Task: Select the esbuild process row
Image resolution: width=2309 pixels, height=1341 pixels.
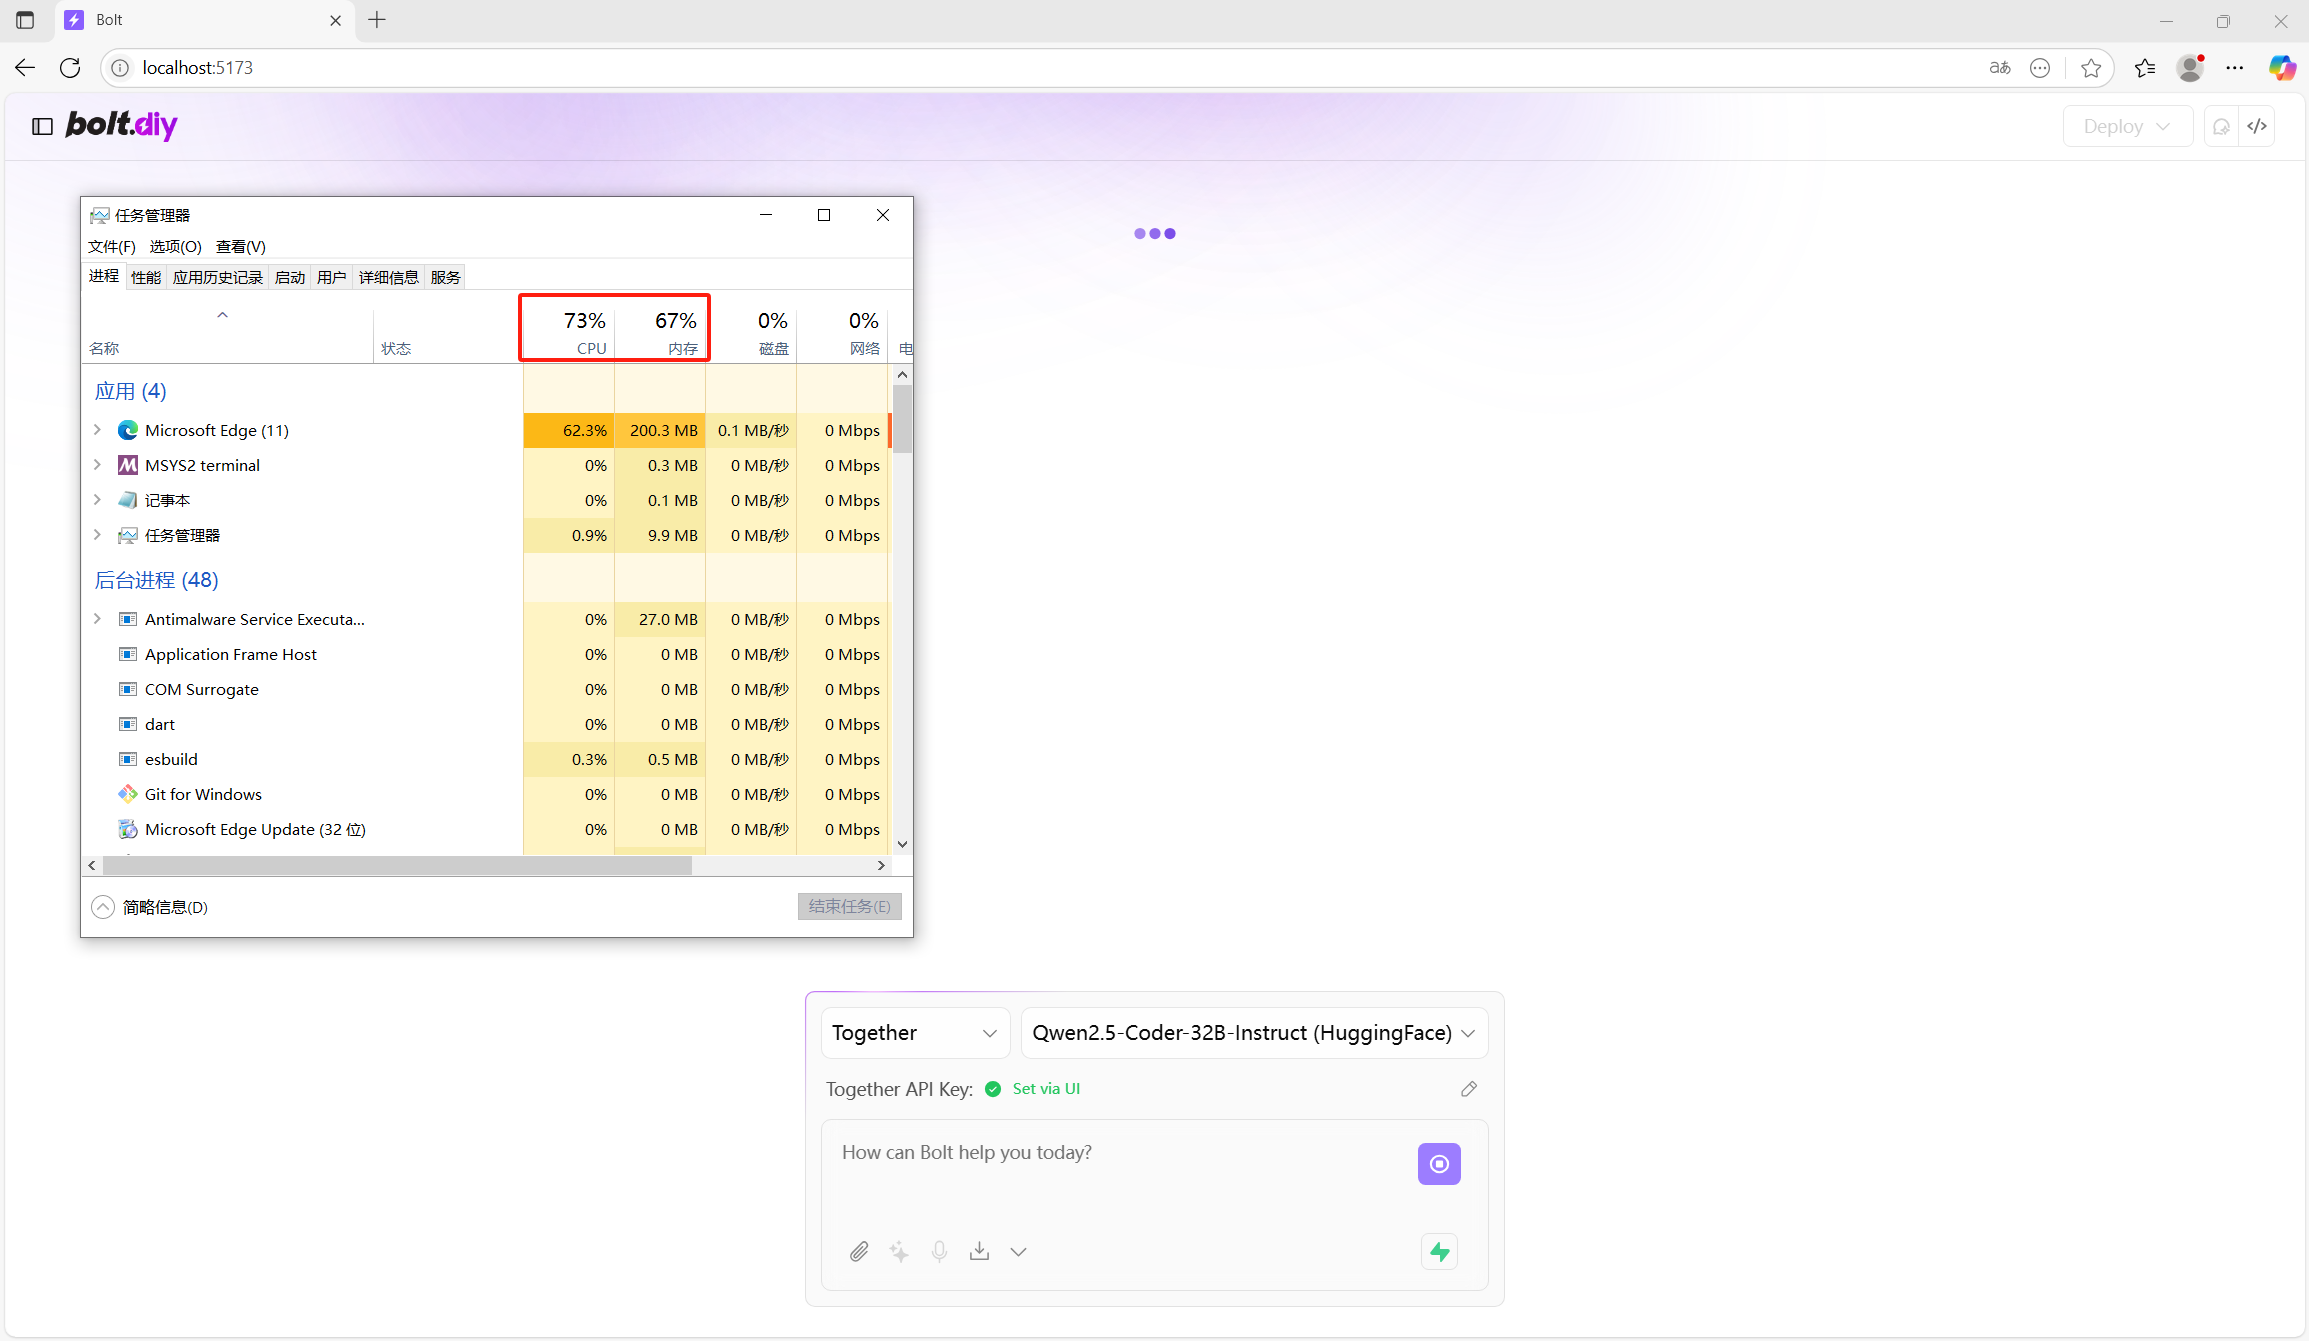Action: point(486,759)
